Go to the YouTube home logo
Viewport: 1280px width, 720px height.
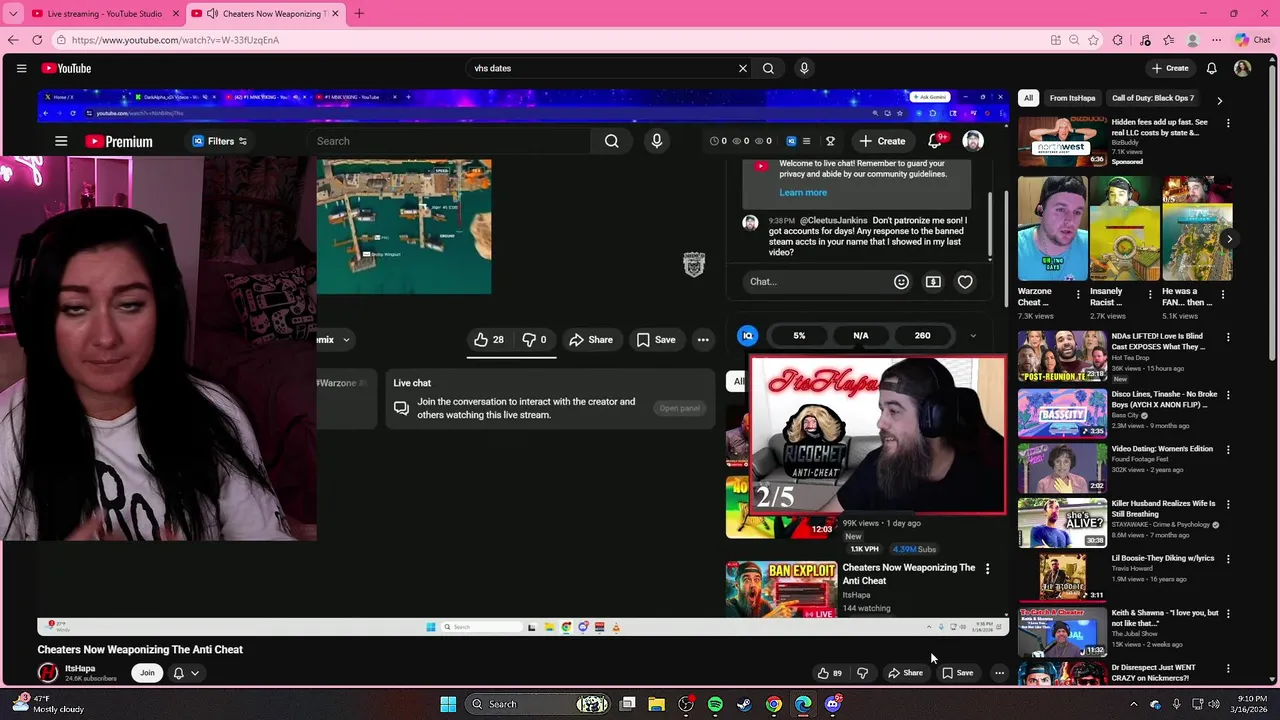66,68
